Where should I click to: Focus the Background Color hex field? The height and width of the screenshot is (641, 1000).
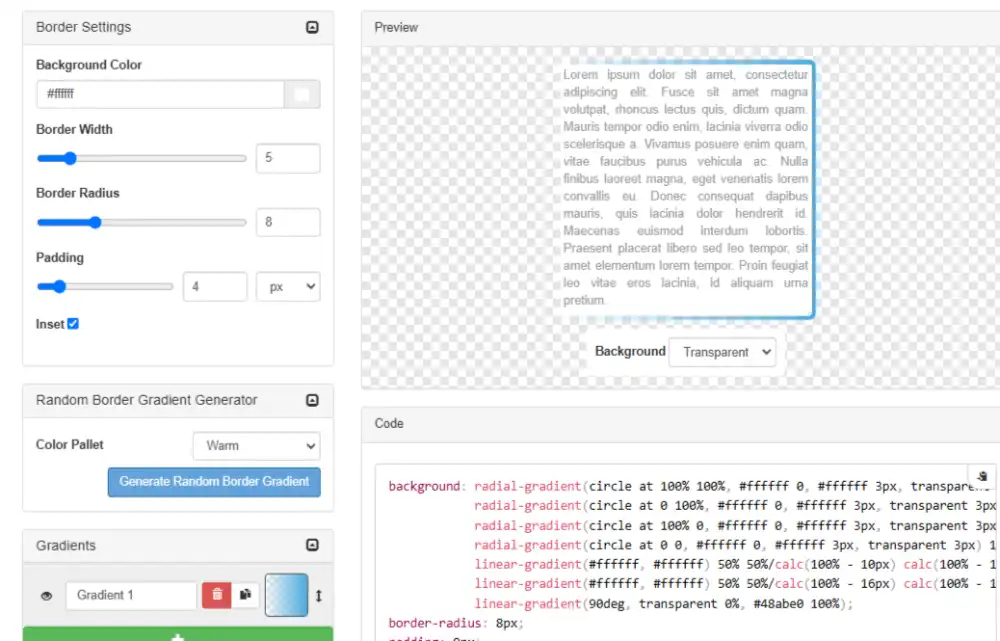[160, 94]
